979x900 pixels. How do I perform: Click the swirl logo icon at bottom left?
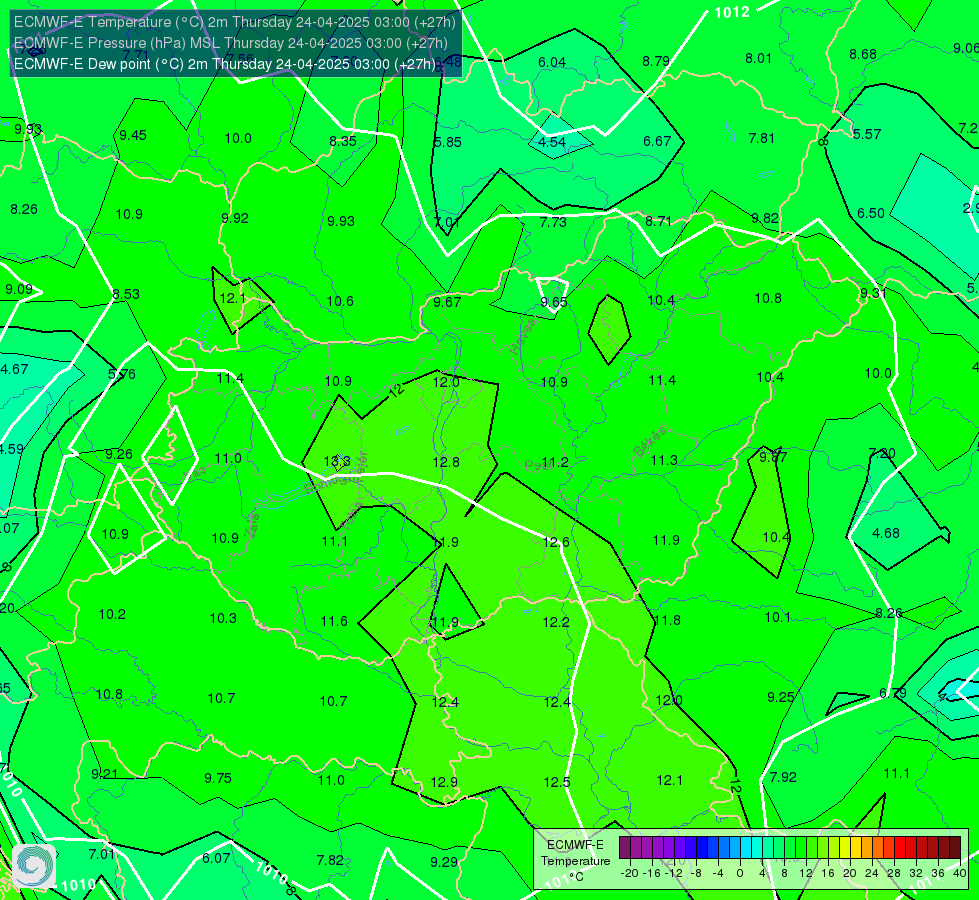(34, 866)
